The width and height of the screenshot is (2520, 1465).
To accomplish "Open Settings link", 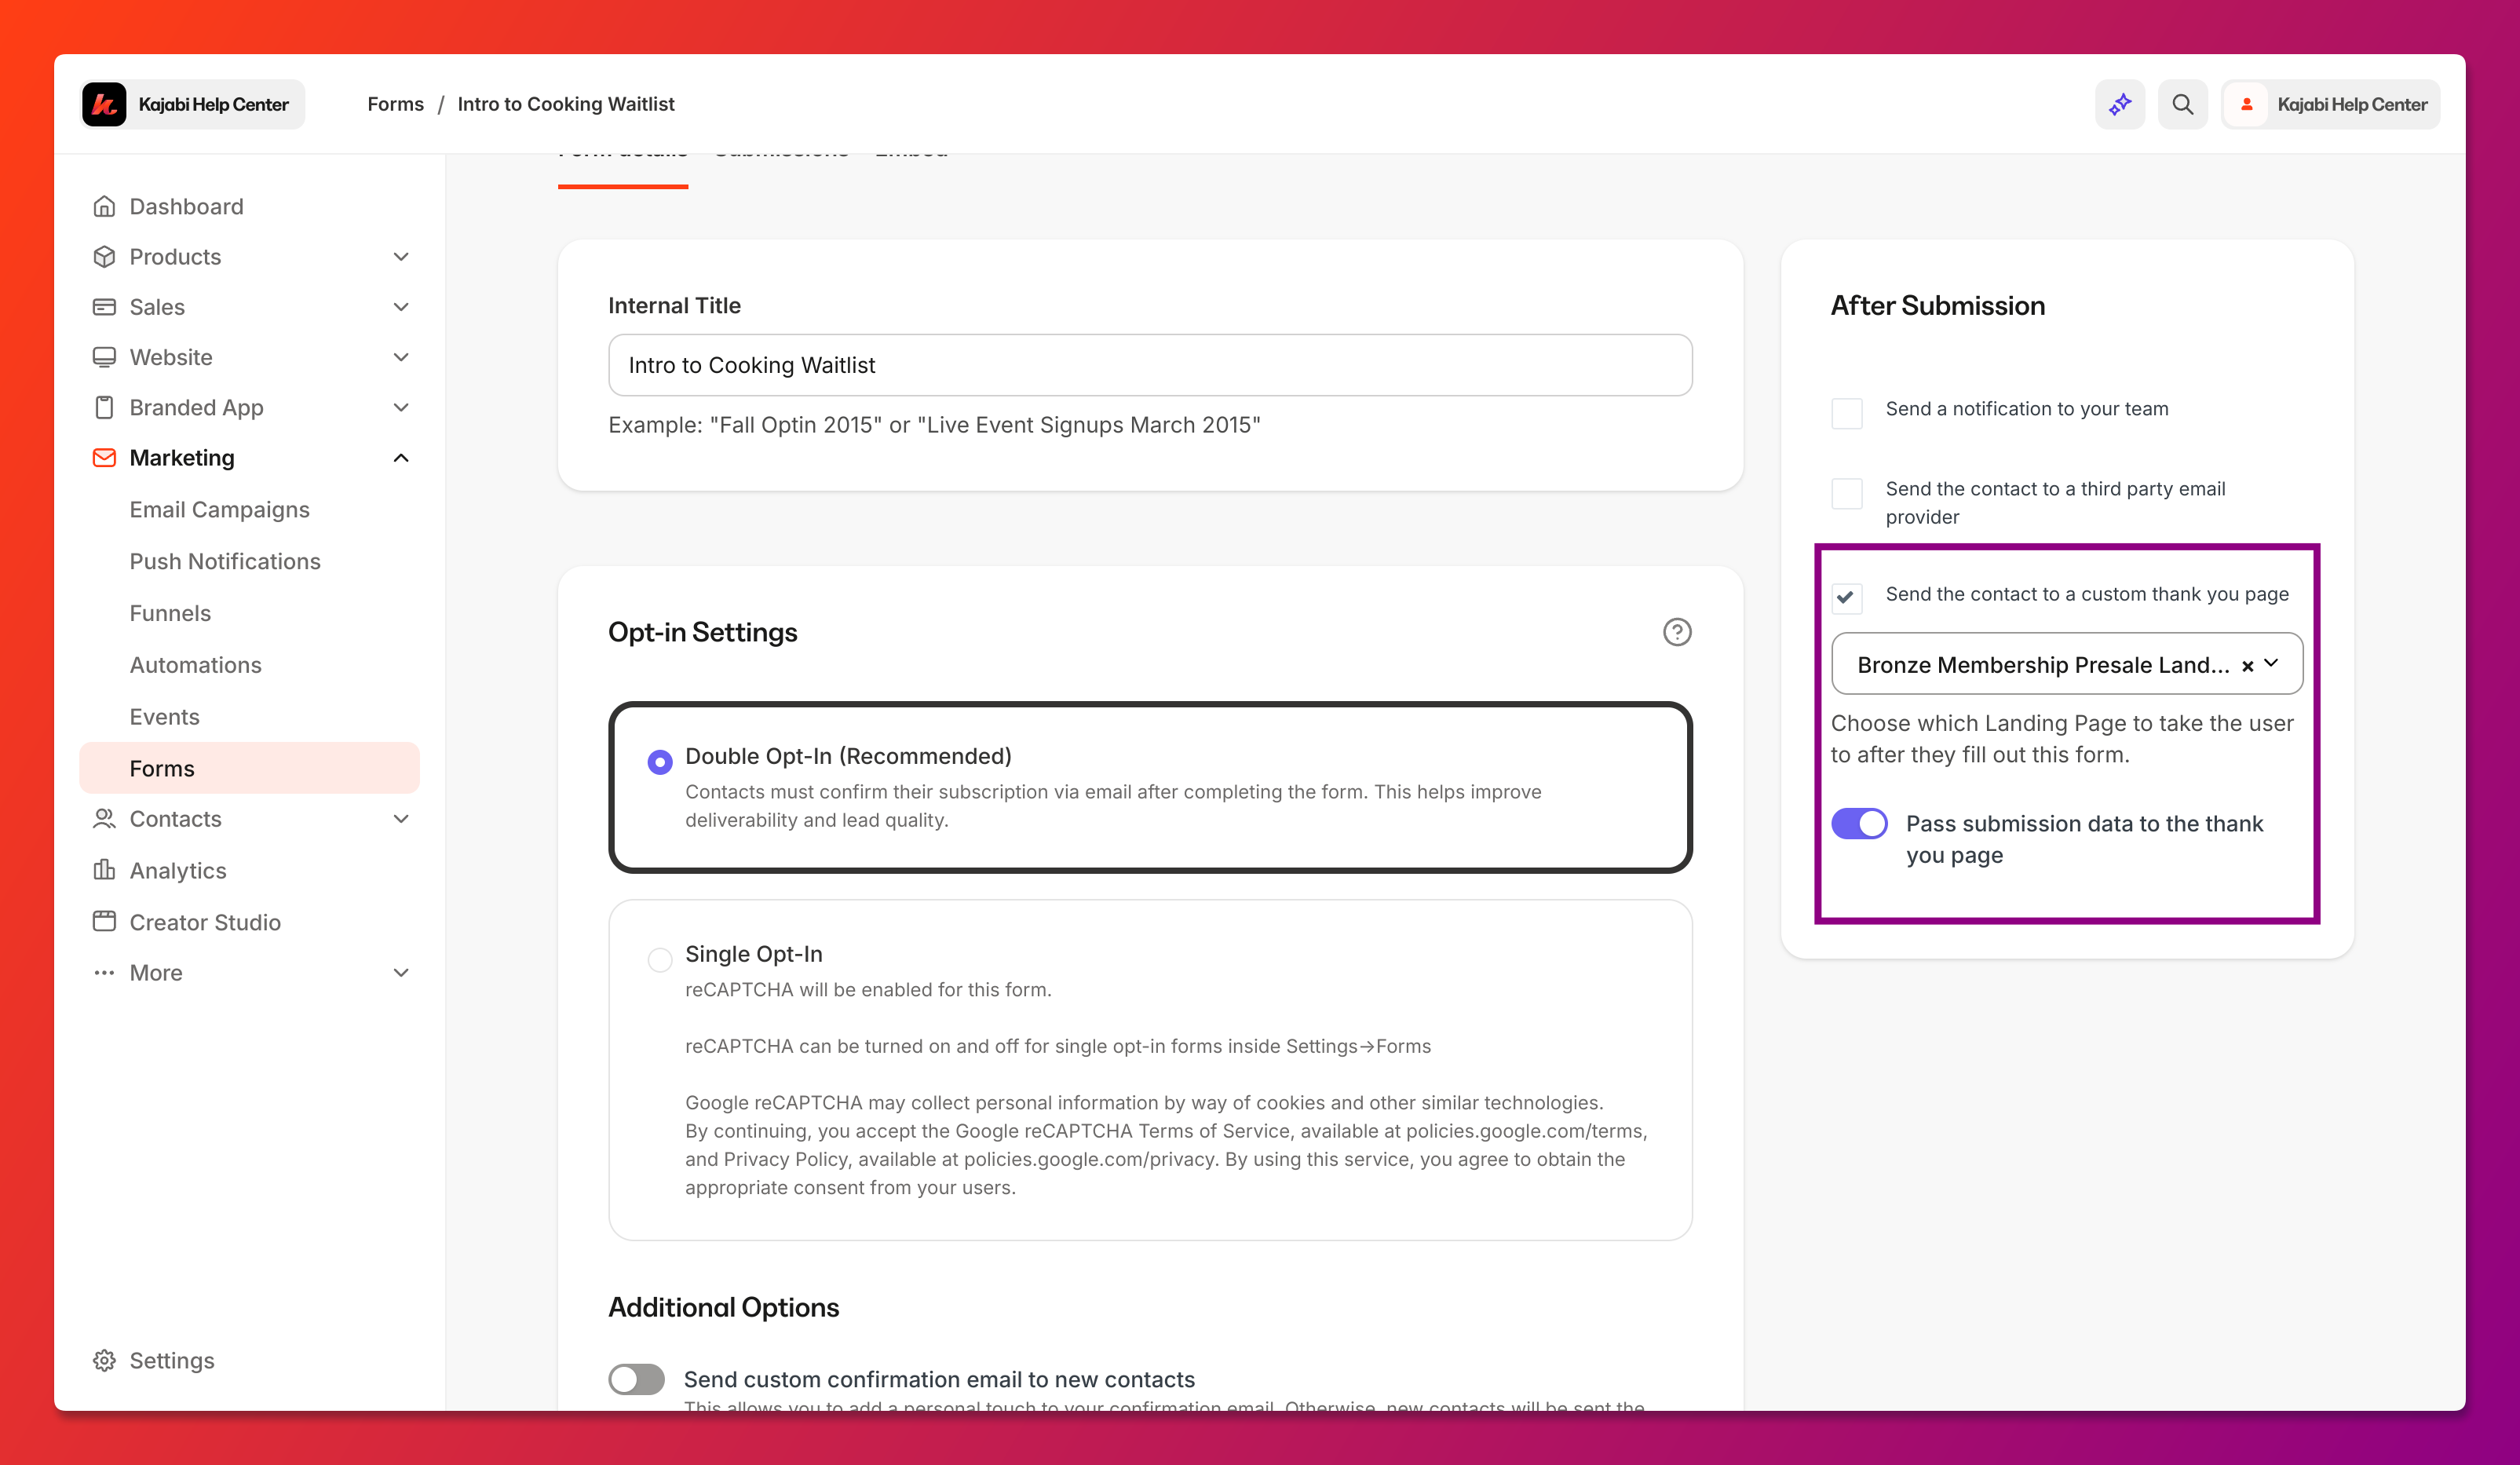I will [x=171, y=1360].
